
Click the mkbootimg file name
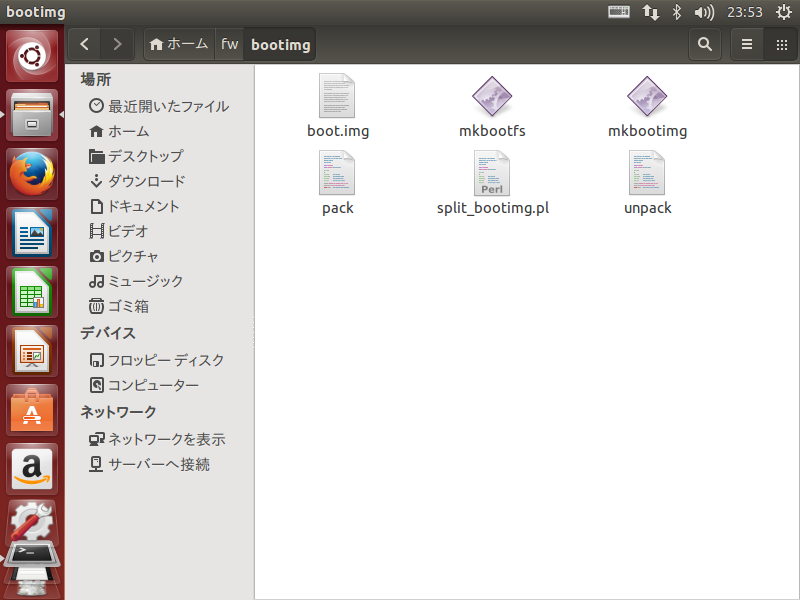[647, 131]
